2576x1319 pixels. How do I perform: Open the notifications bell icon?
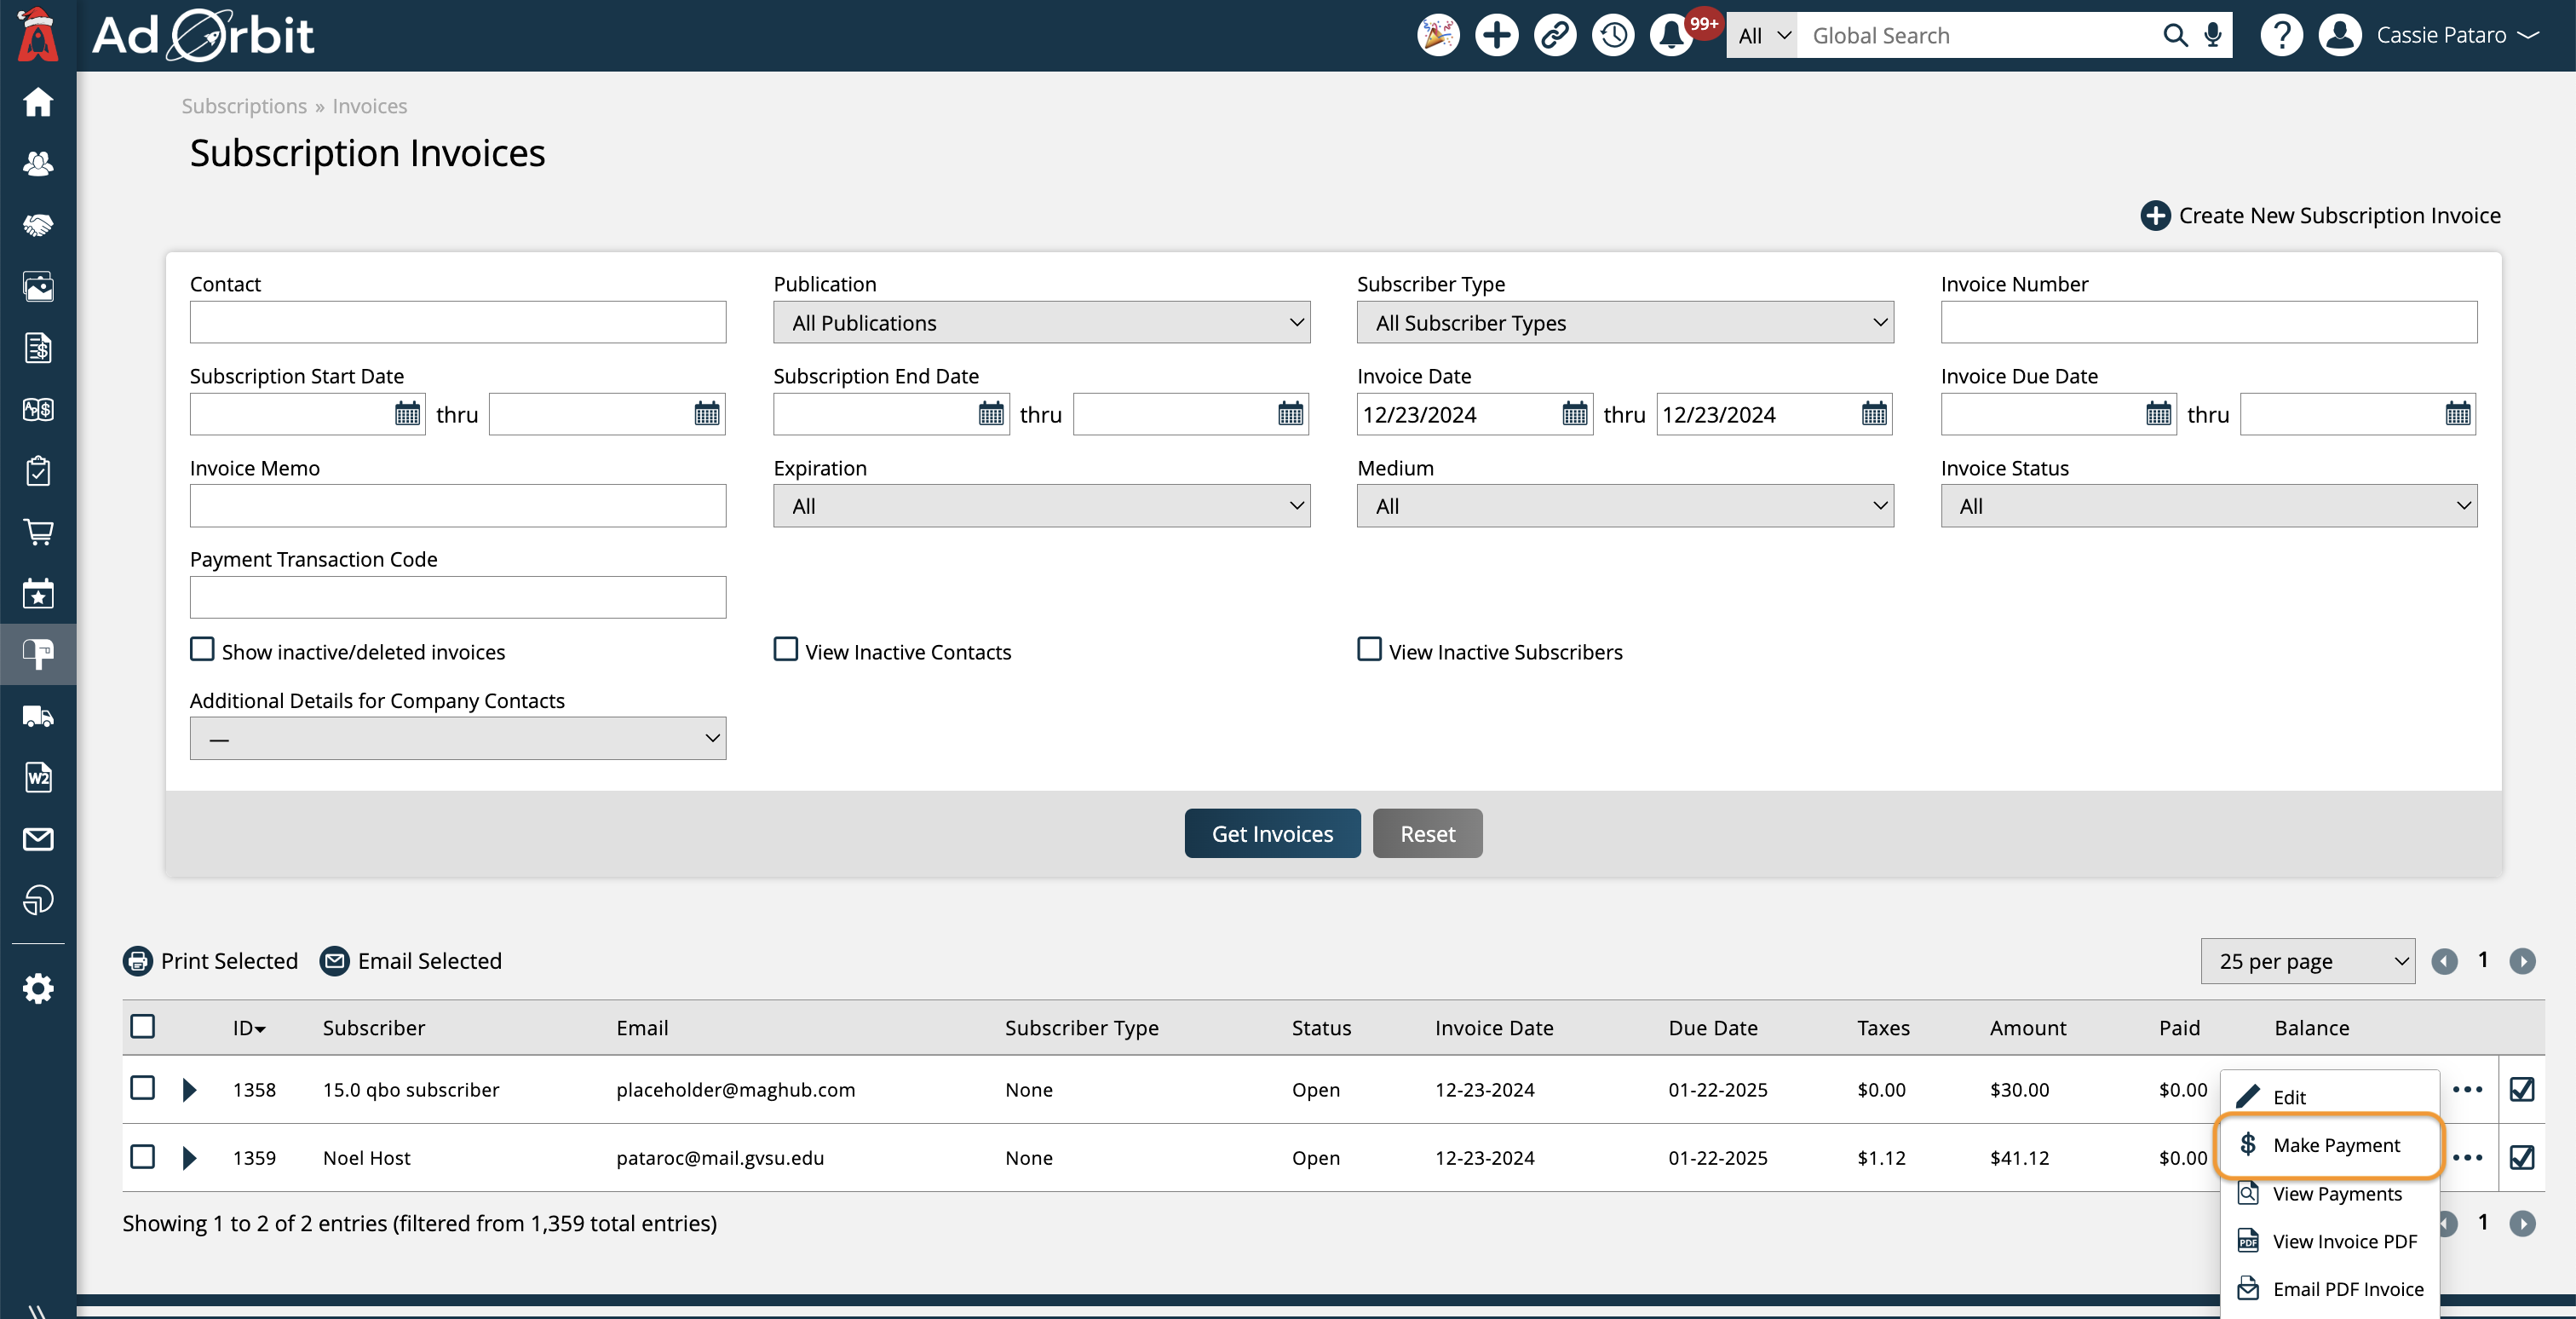coord(1671,36)
